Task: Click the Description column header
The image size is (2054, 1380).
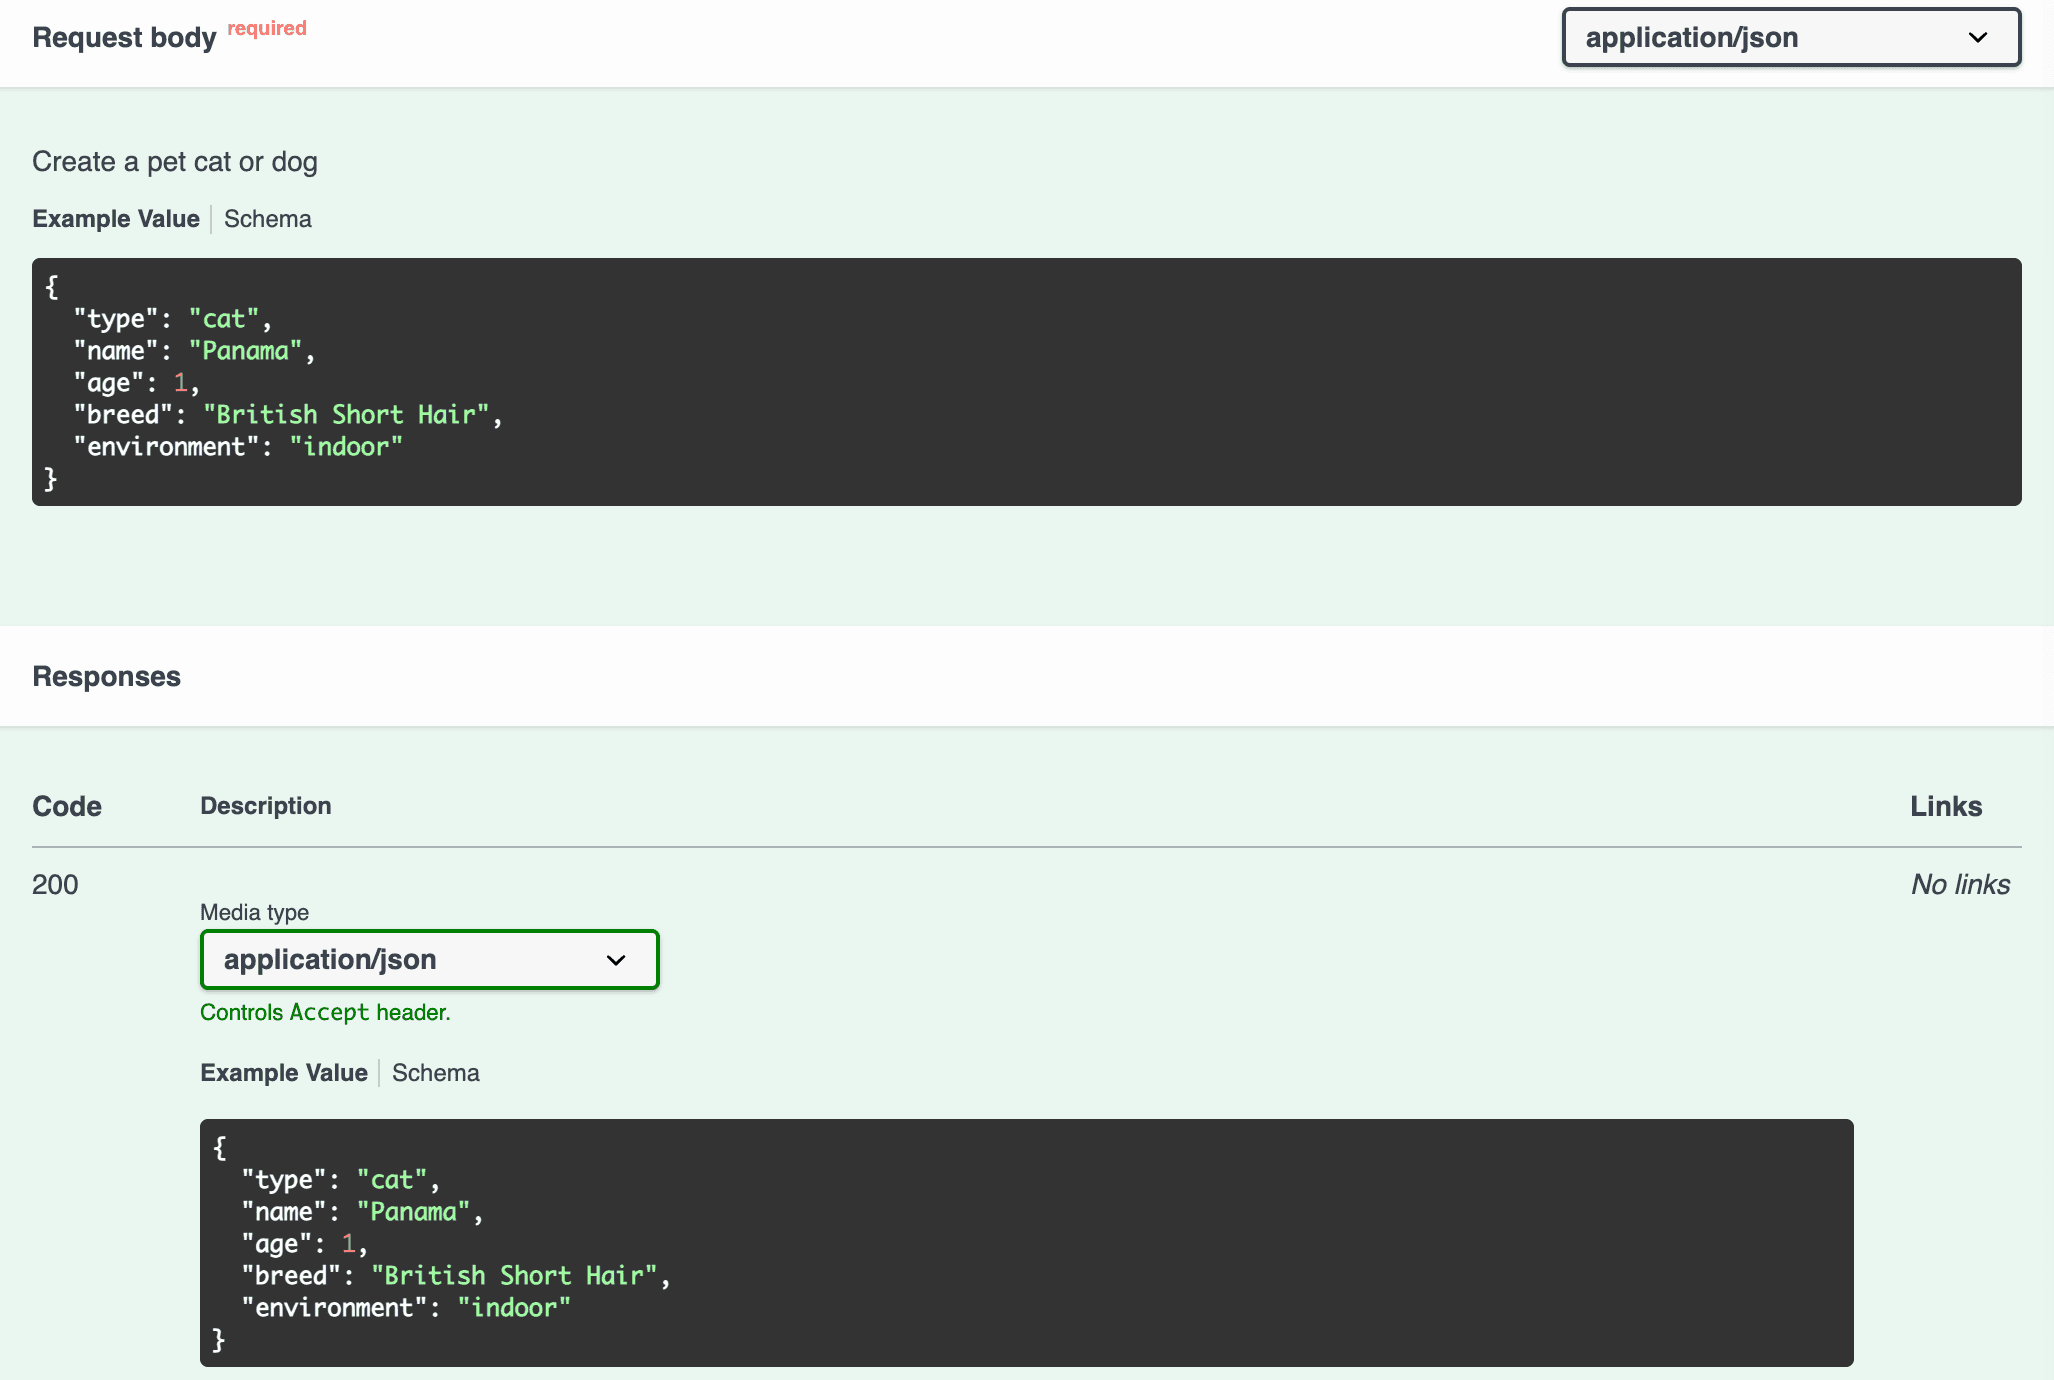Action: (x=266, y=806)
